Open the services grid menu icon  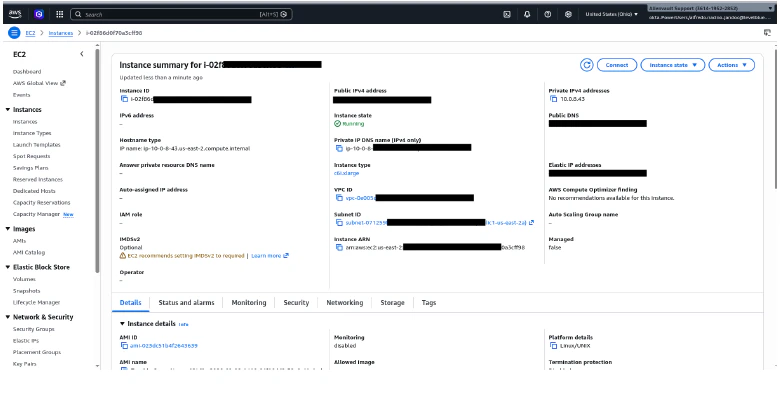(60, 14)
